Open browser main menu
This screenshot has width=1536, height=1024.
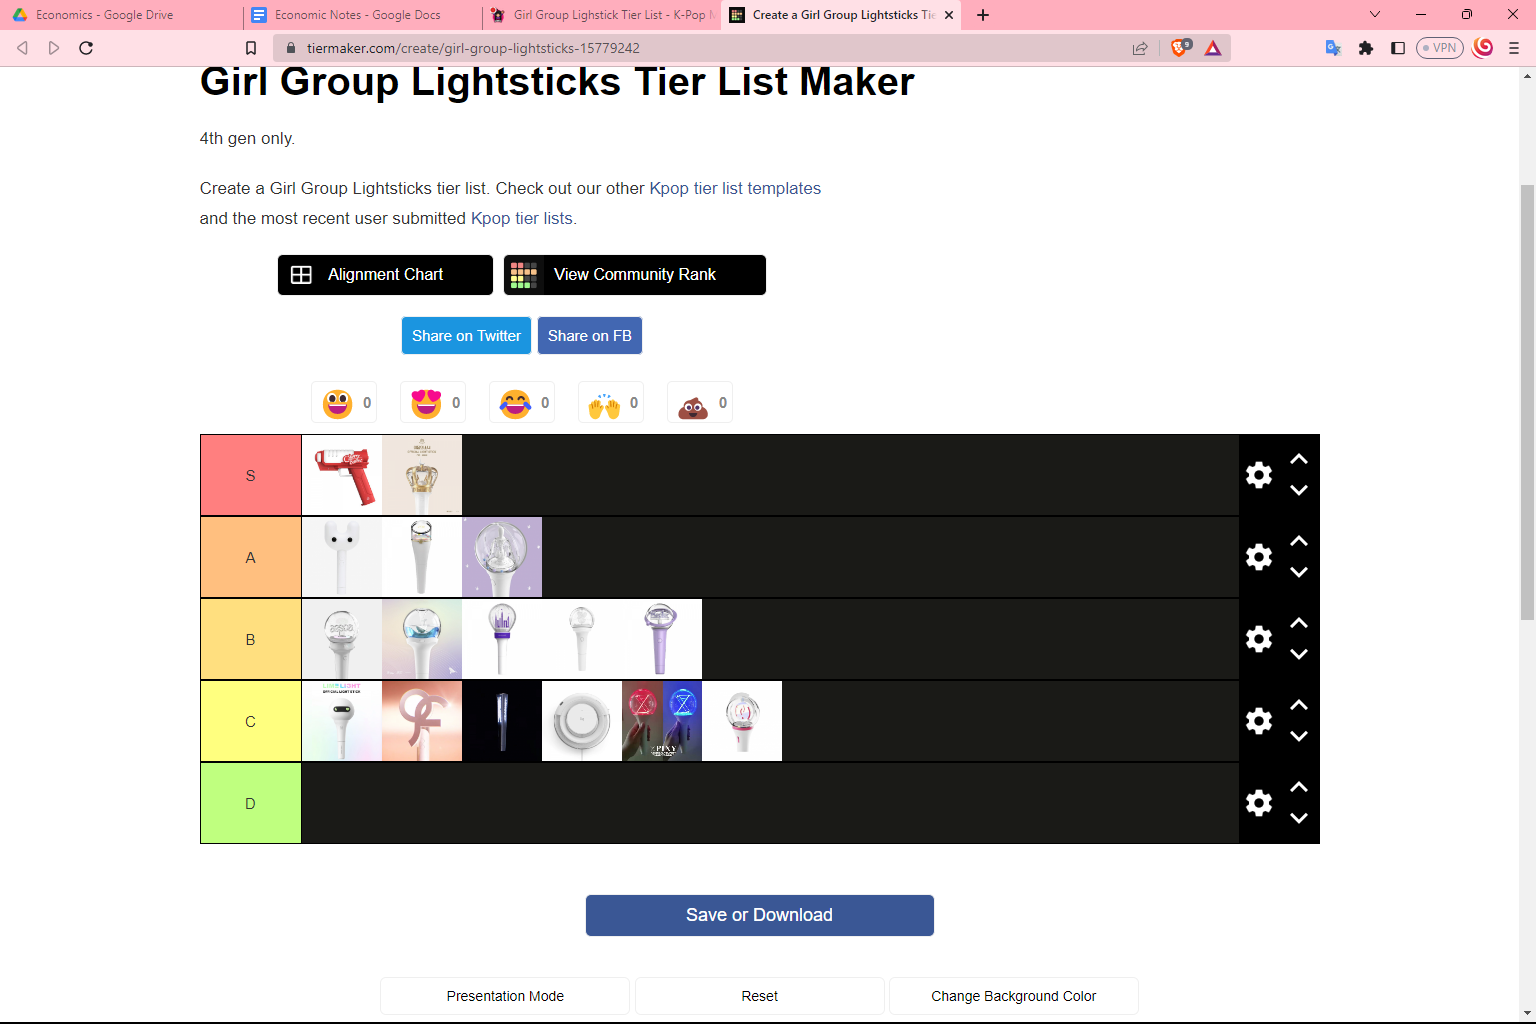coord(1514,48)
